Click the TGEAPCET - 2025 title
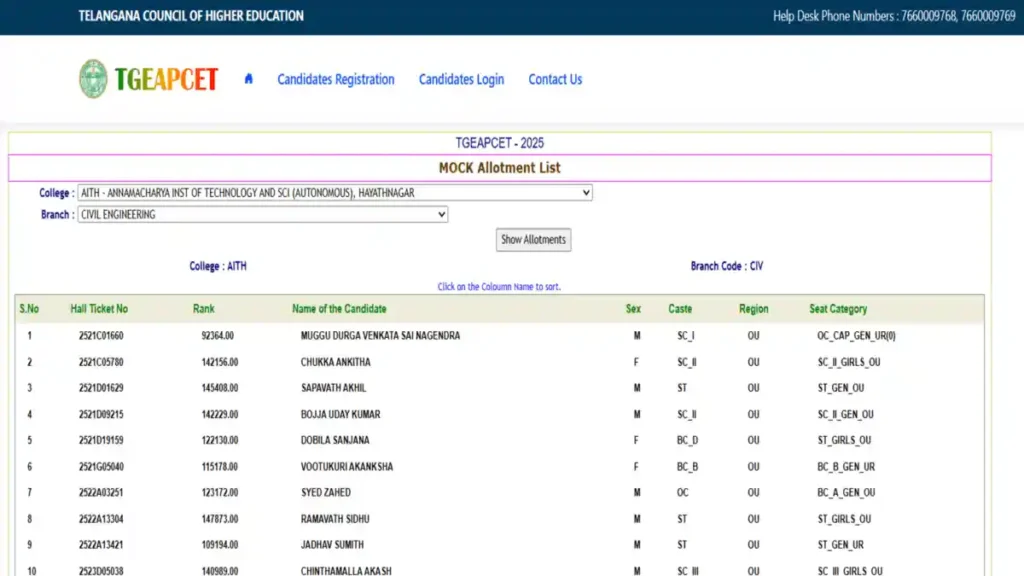 [x=500, y=143]
